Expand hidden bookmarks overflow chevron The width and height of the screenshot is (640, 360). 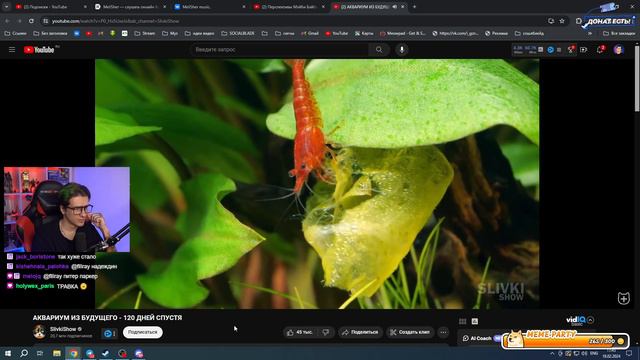590,33
